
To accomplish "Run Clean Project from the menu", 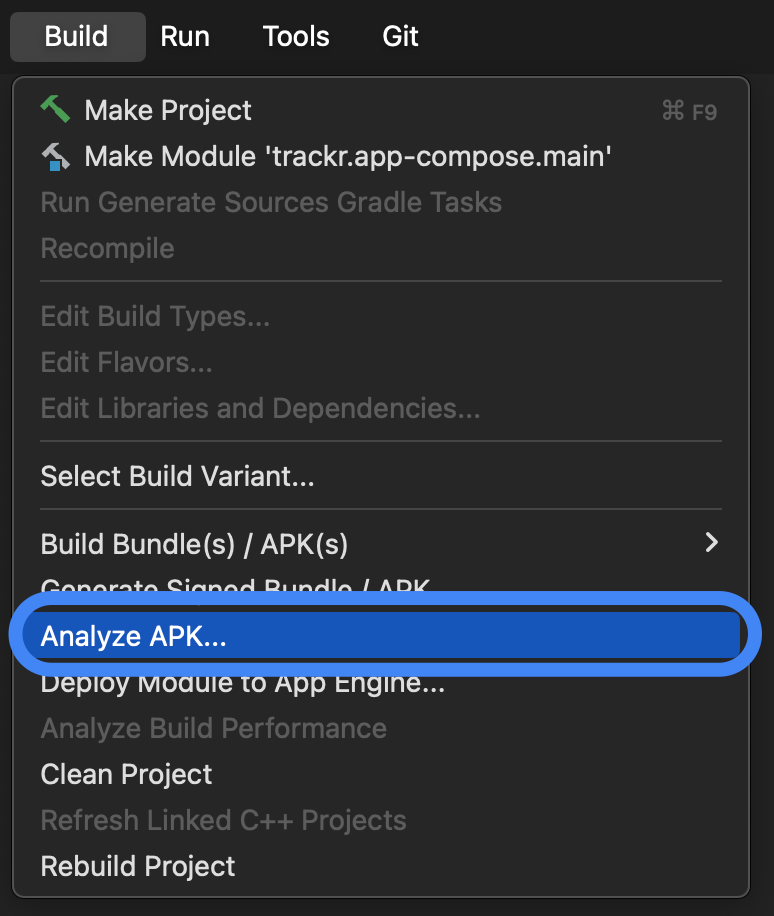I will [126, 774].
